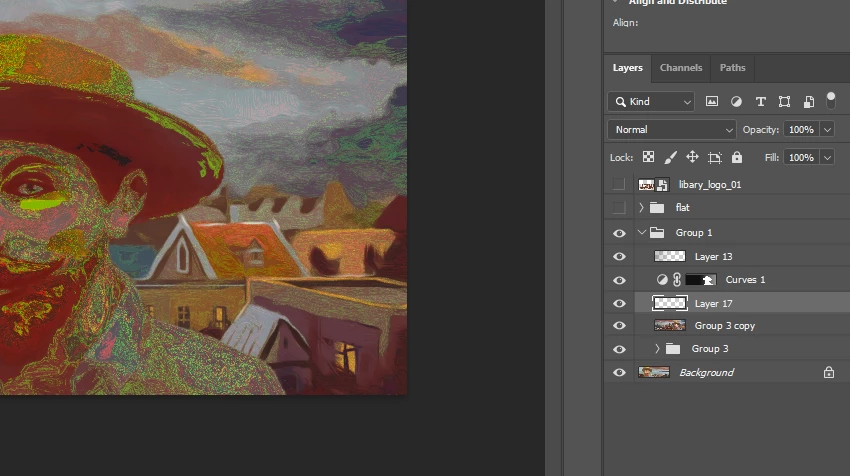
Task: Open the Fill slider dropdown arrow
Action: pos(827,158)
